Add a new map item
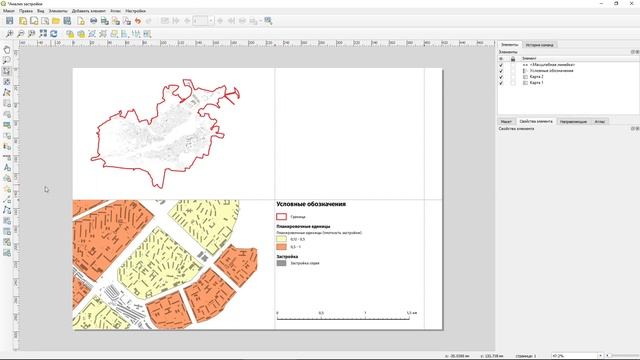Viewport: 640px width, 360px height. (x=7, y=103)
